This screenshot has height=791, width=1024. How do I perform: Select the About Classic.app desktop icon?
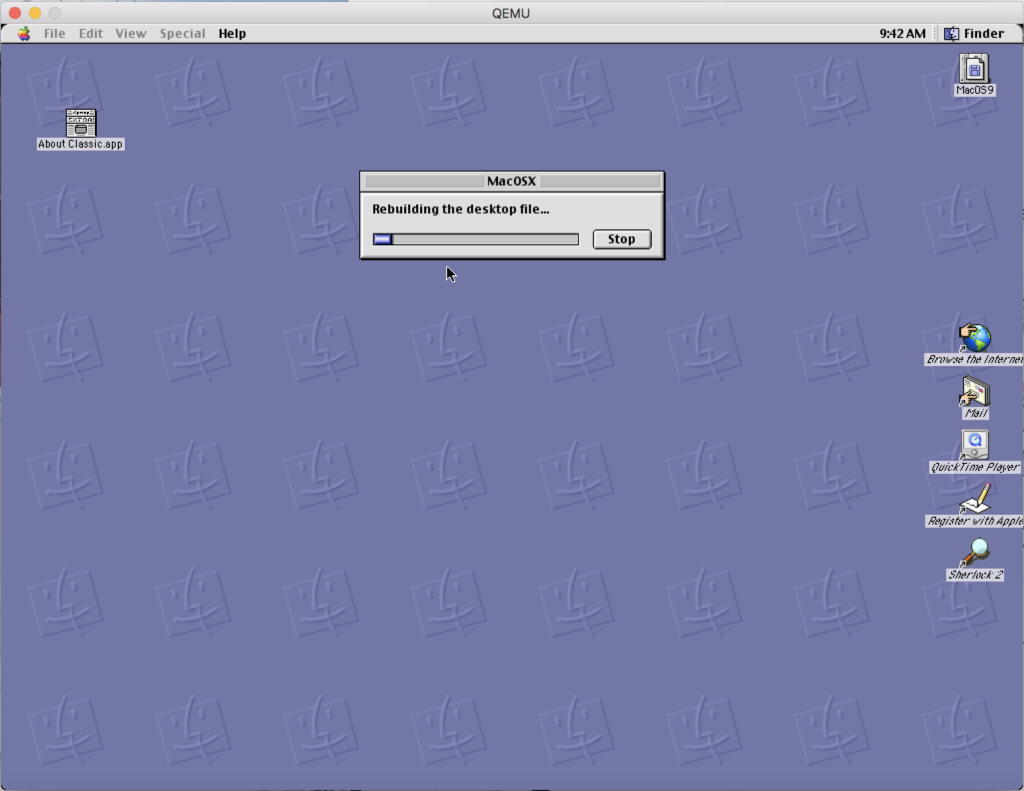(79, 124)
